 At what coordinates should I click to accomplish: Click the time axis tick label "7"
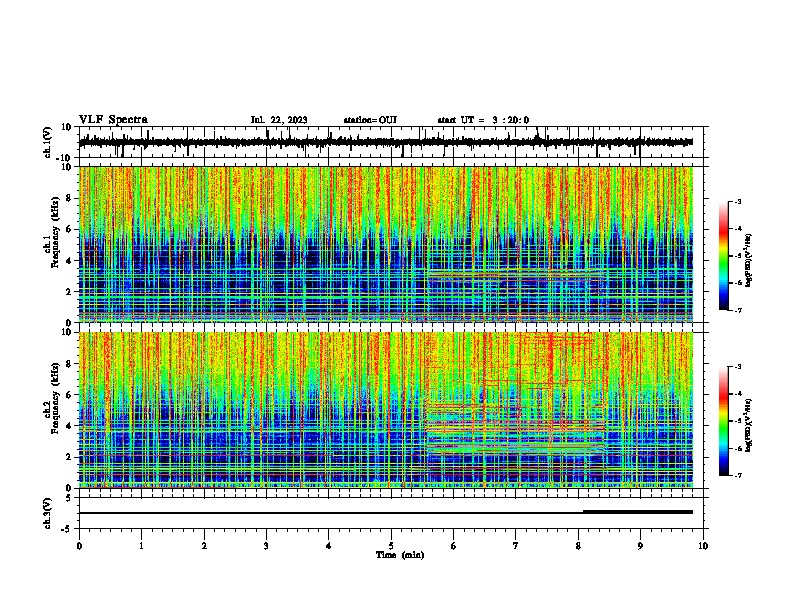[516, 546]
